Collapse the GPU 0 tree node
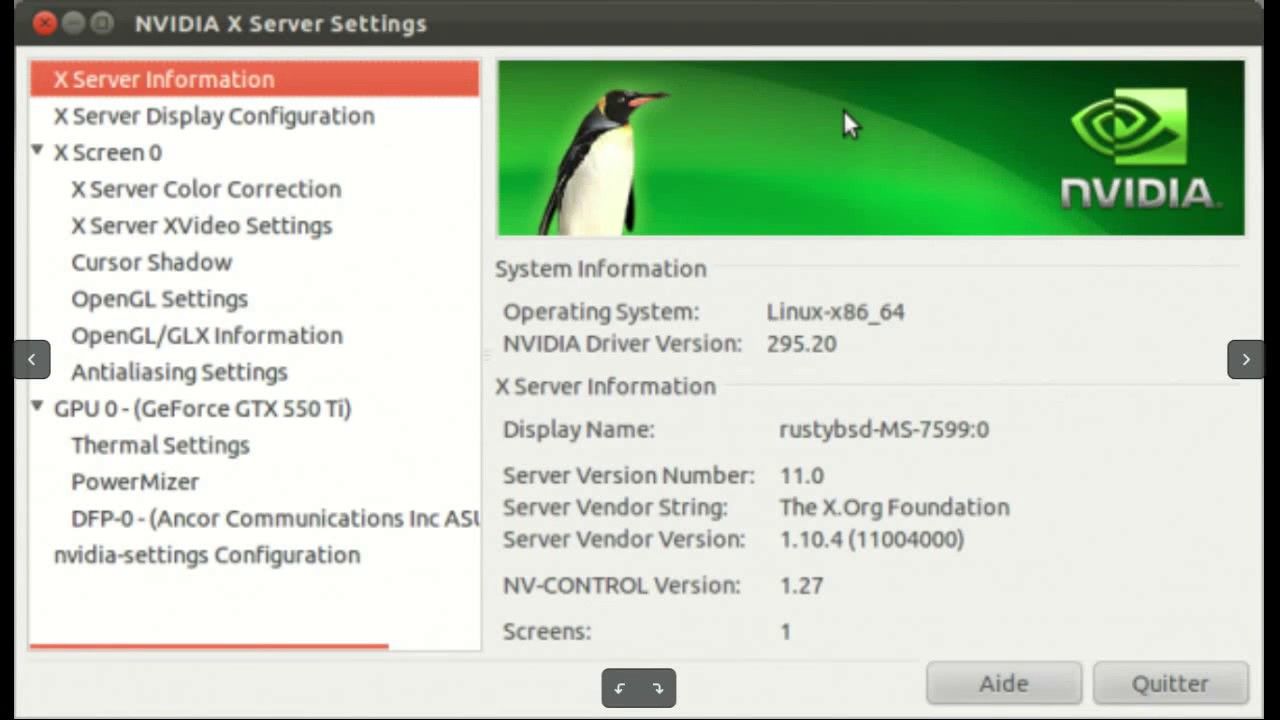This screenshot has height=720, width=1280. pos(37,407)
